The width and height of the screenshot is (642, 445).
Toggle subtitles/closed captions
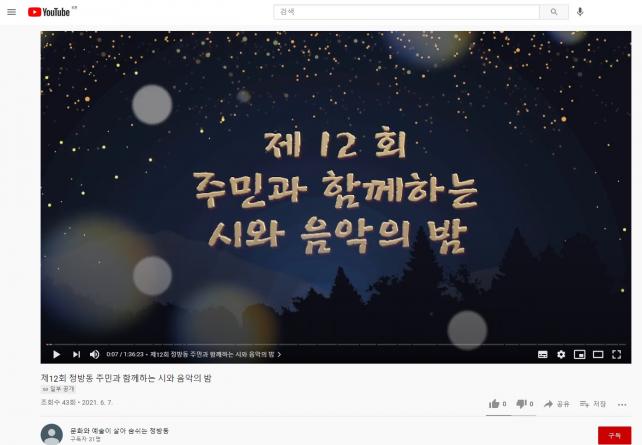pos(543,355)
